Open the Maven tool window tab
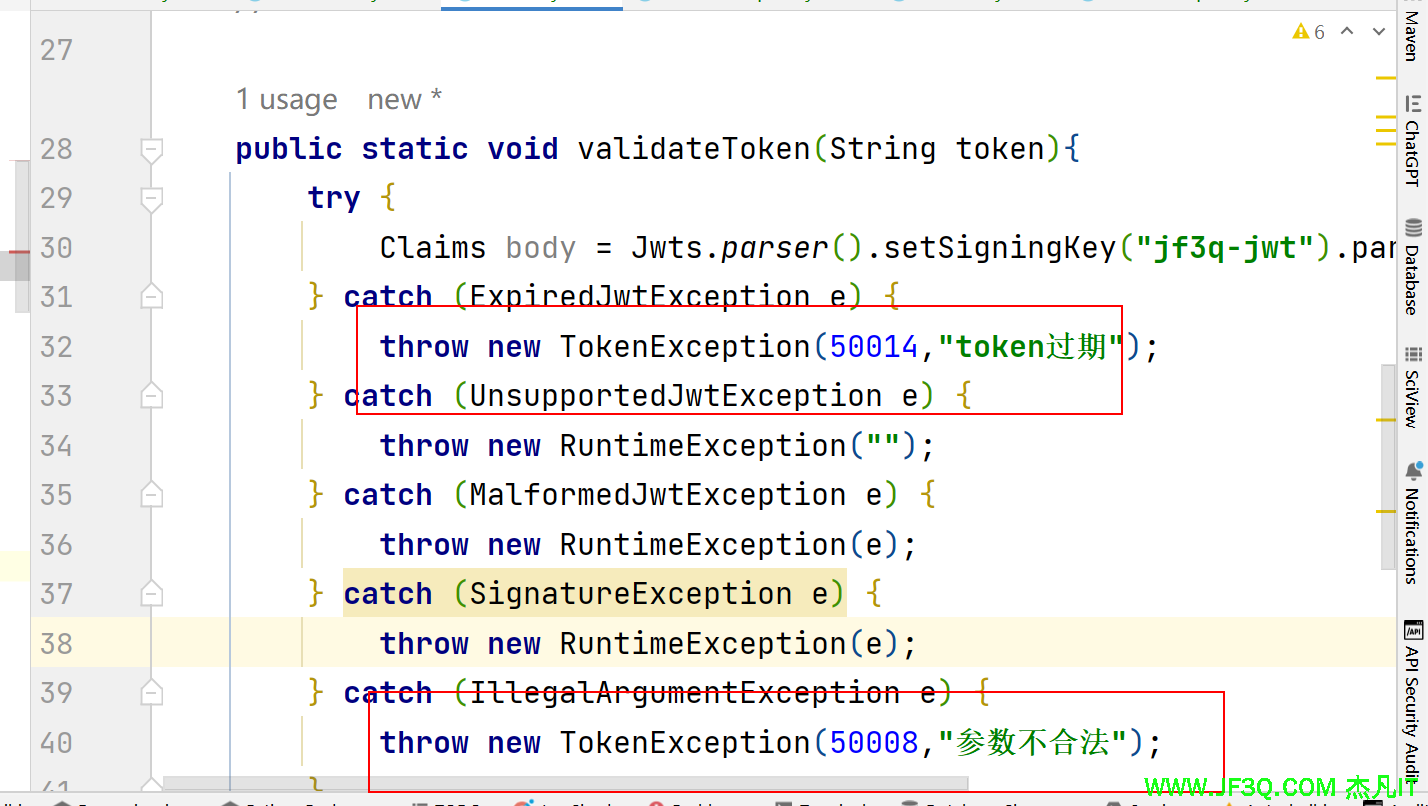The width and height of the screenshot is (1428, 806). click(1412, 32)
